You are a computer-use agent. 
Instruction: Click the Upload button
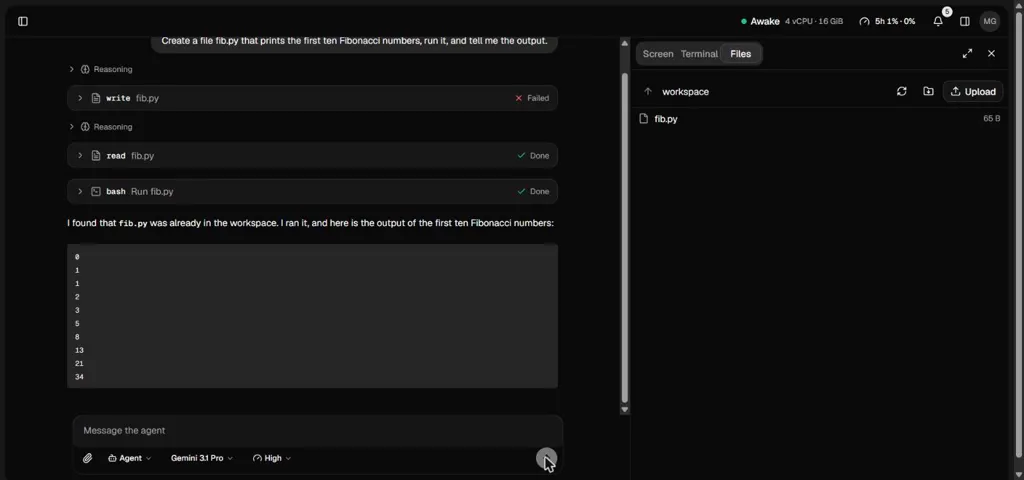(973, 91)
